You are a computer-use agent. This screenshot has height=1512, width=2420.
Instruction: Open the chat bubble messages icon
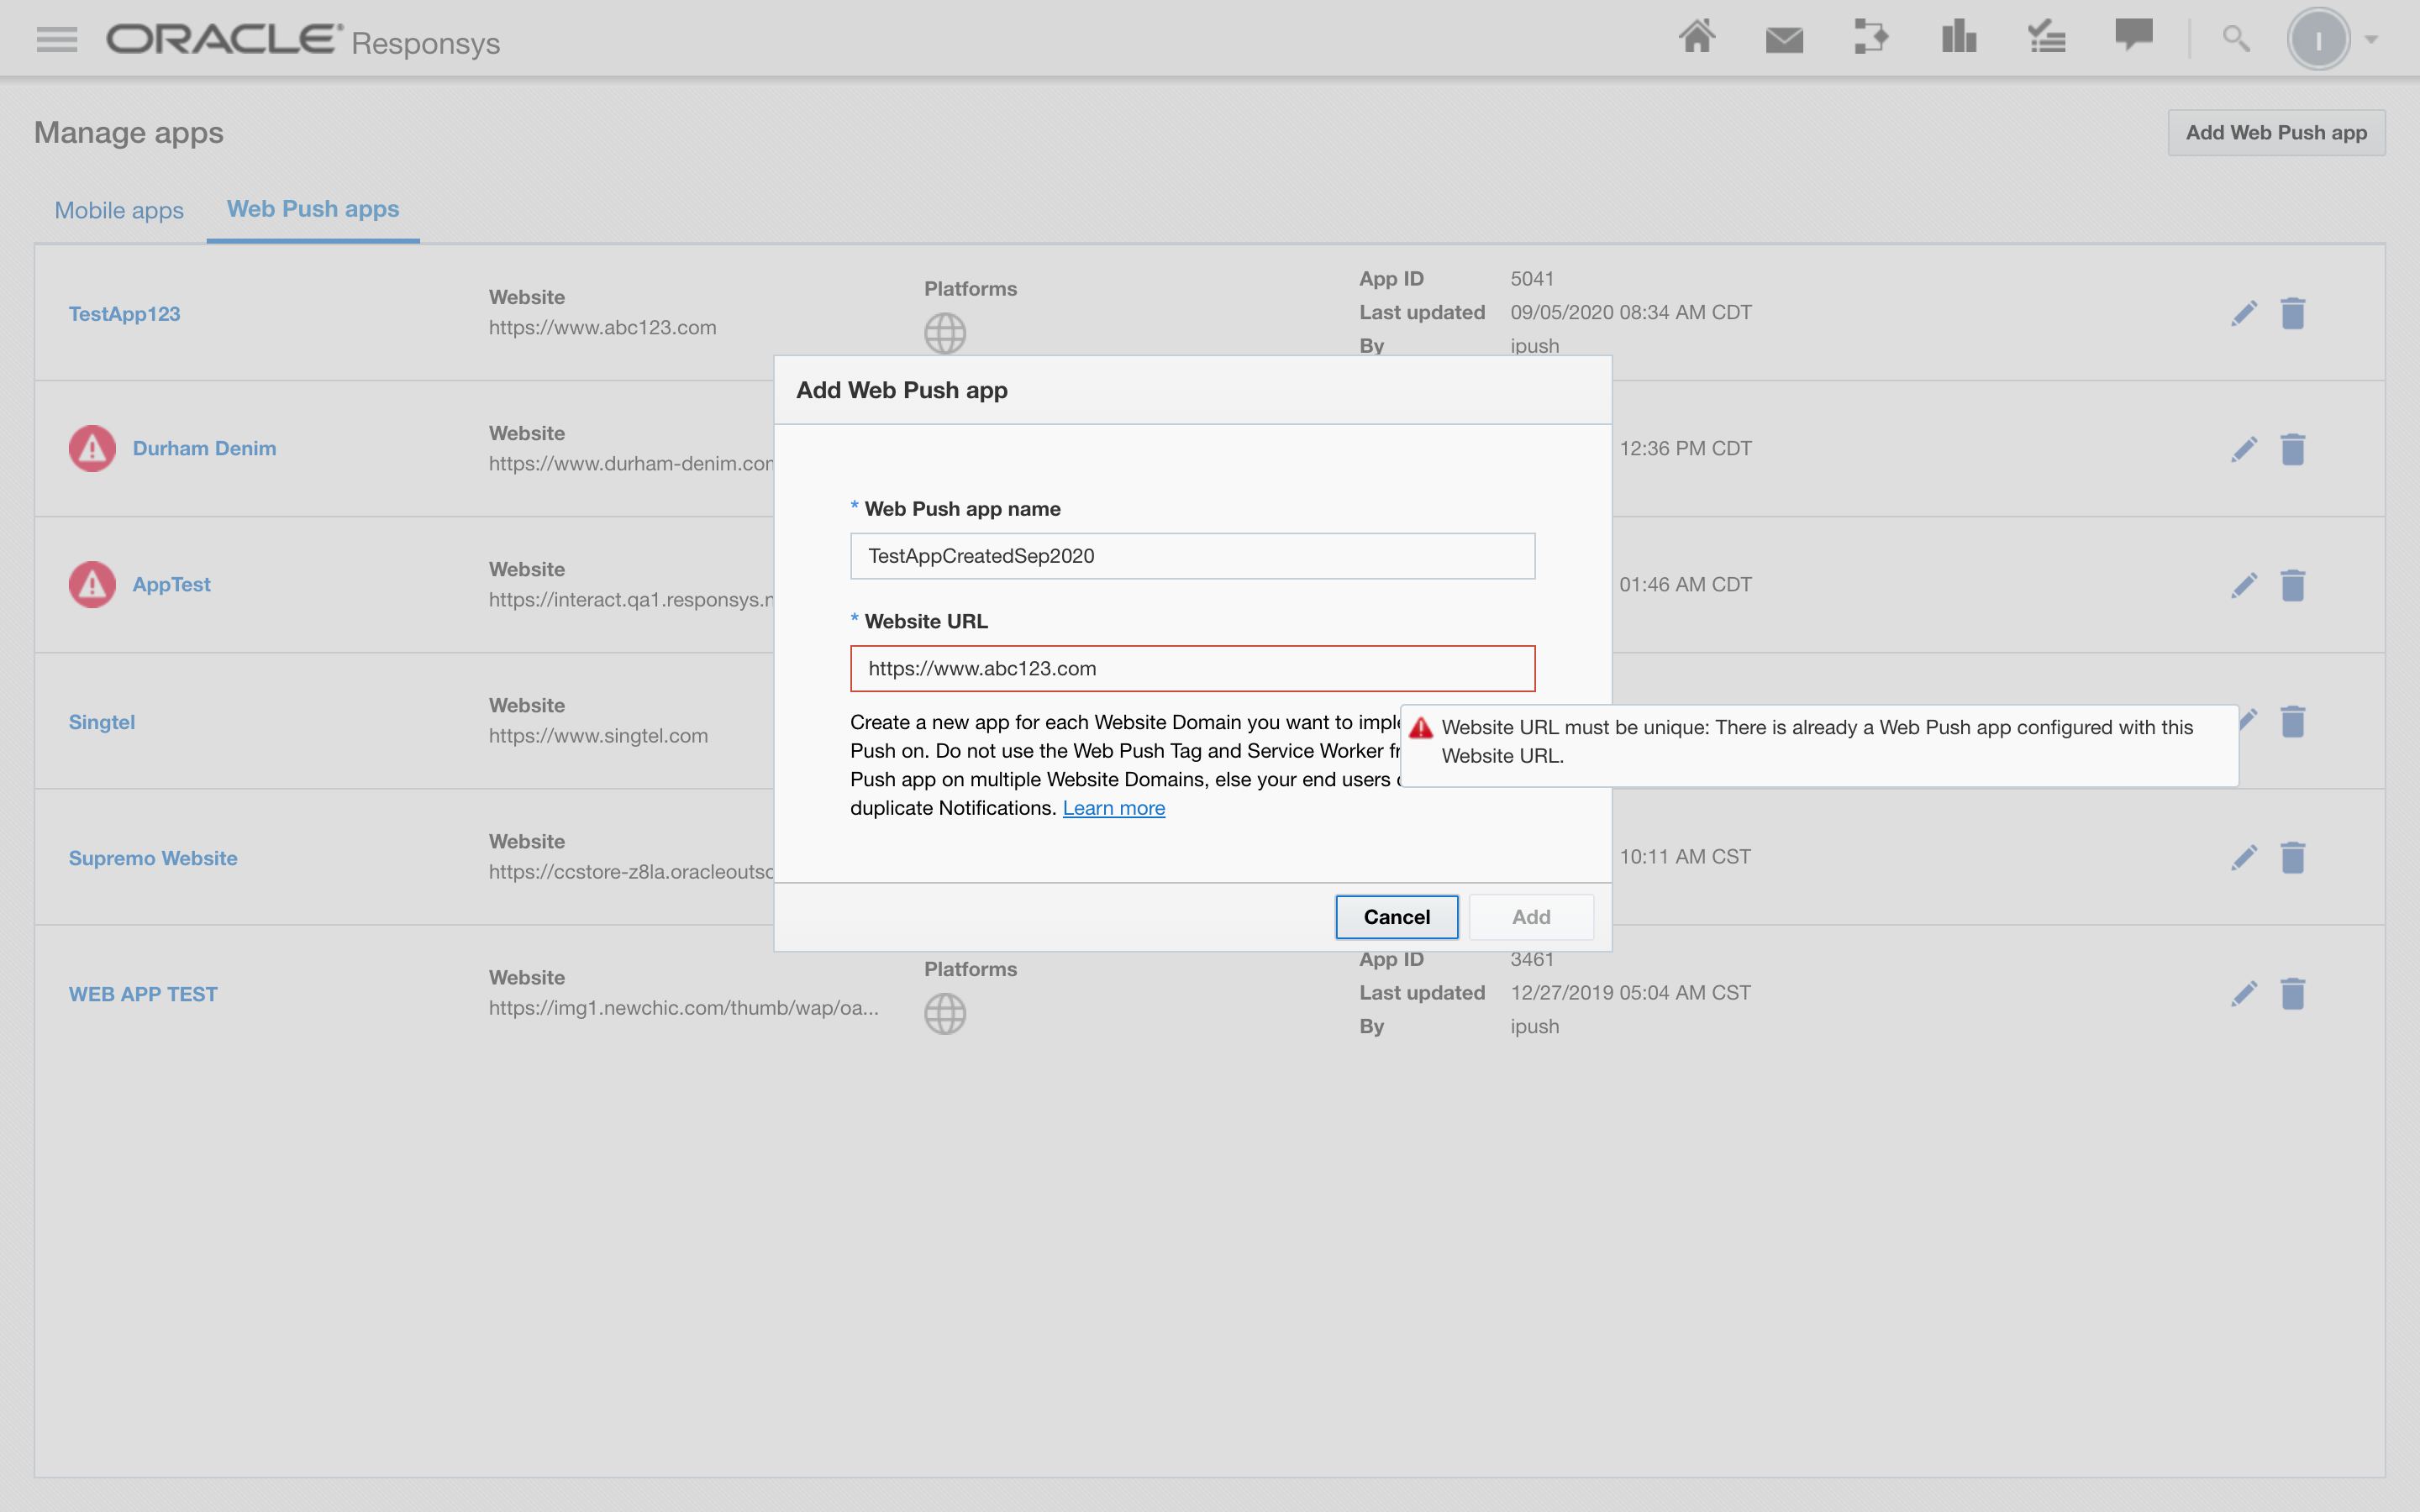coord(2133,35)
